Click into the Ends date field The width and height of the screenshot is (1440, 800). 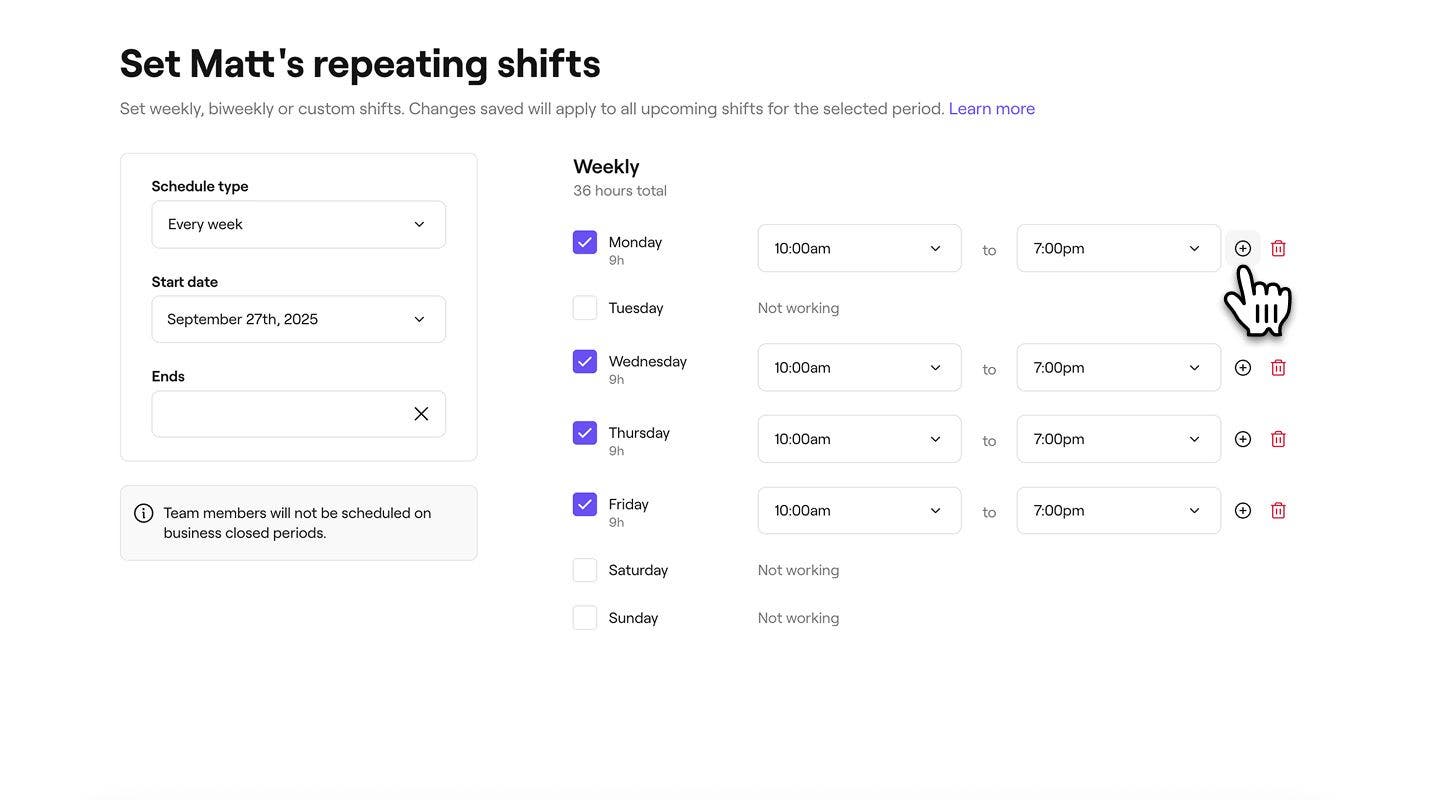click(x=280, y=414)
